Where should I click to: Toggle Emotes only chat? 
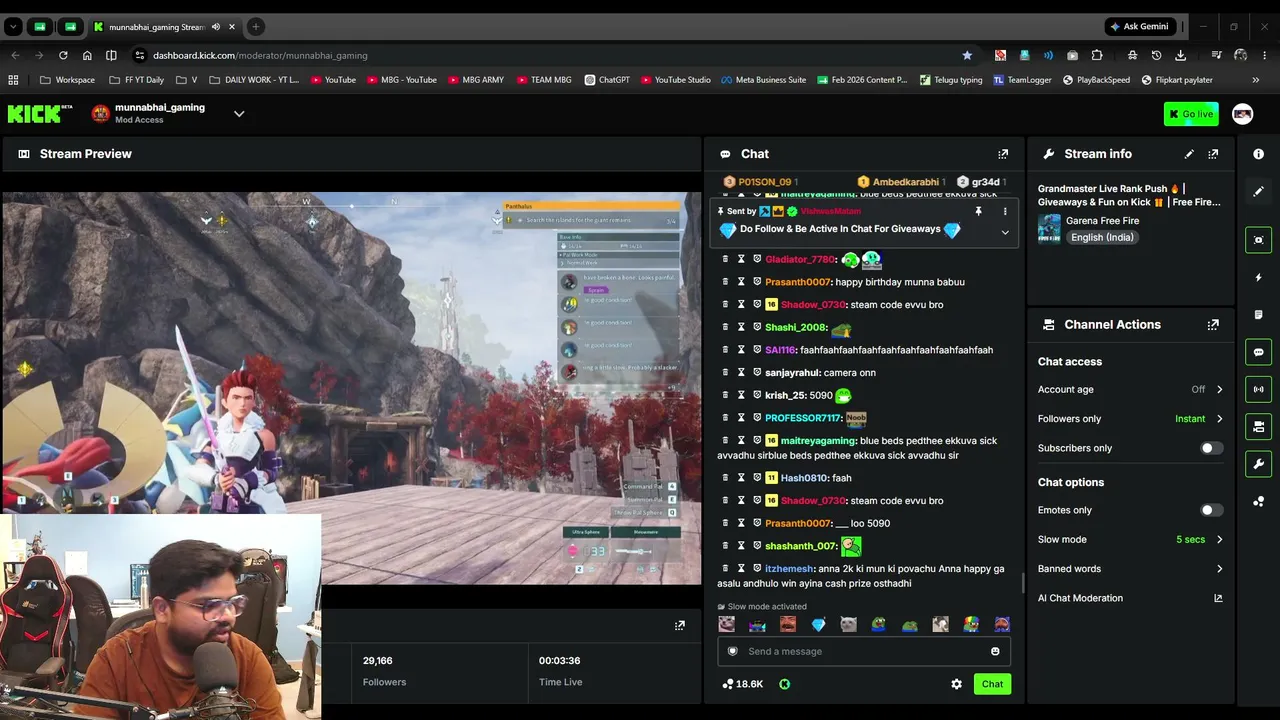1211,510
